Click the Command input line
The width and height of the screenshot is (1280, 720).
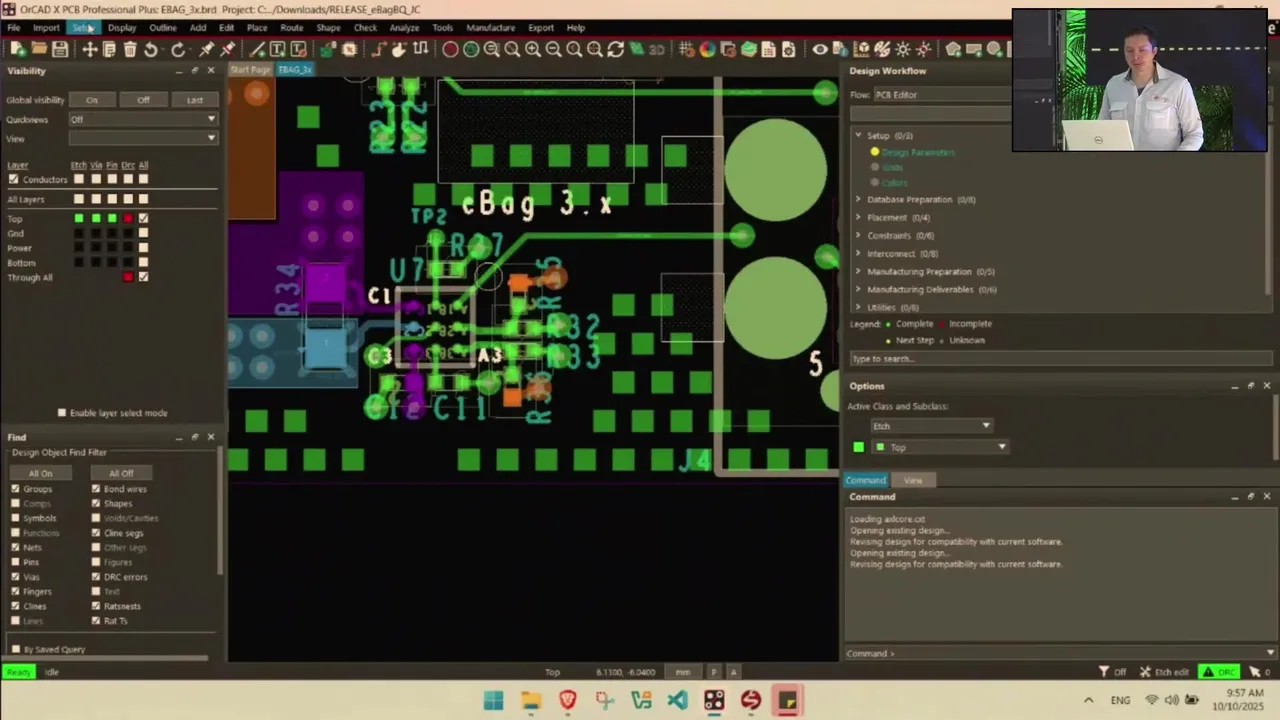click(1060, 653)
